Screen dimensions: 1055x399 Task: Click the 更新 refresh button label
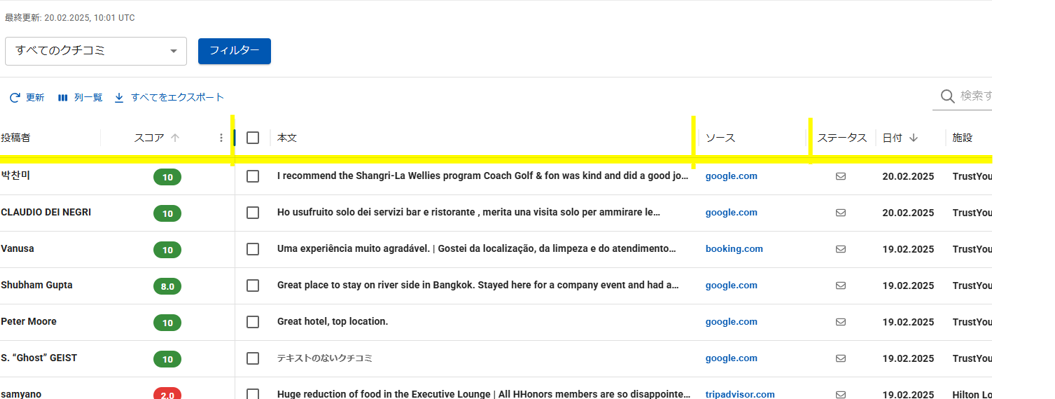[35, 98]
